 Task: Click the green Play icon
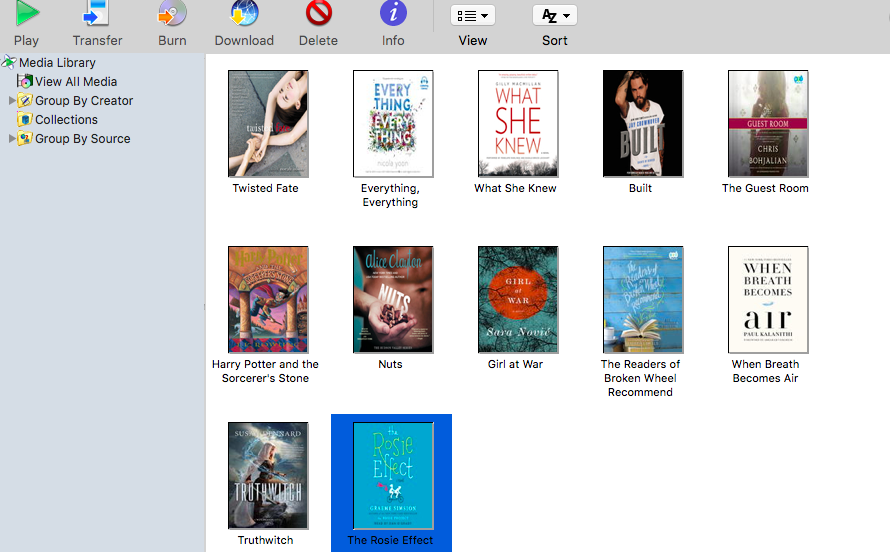click(x=27, y=13)
